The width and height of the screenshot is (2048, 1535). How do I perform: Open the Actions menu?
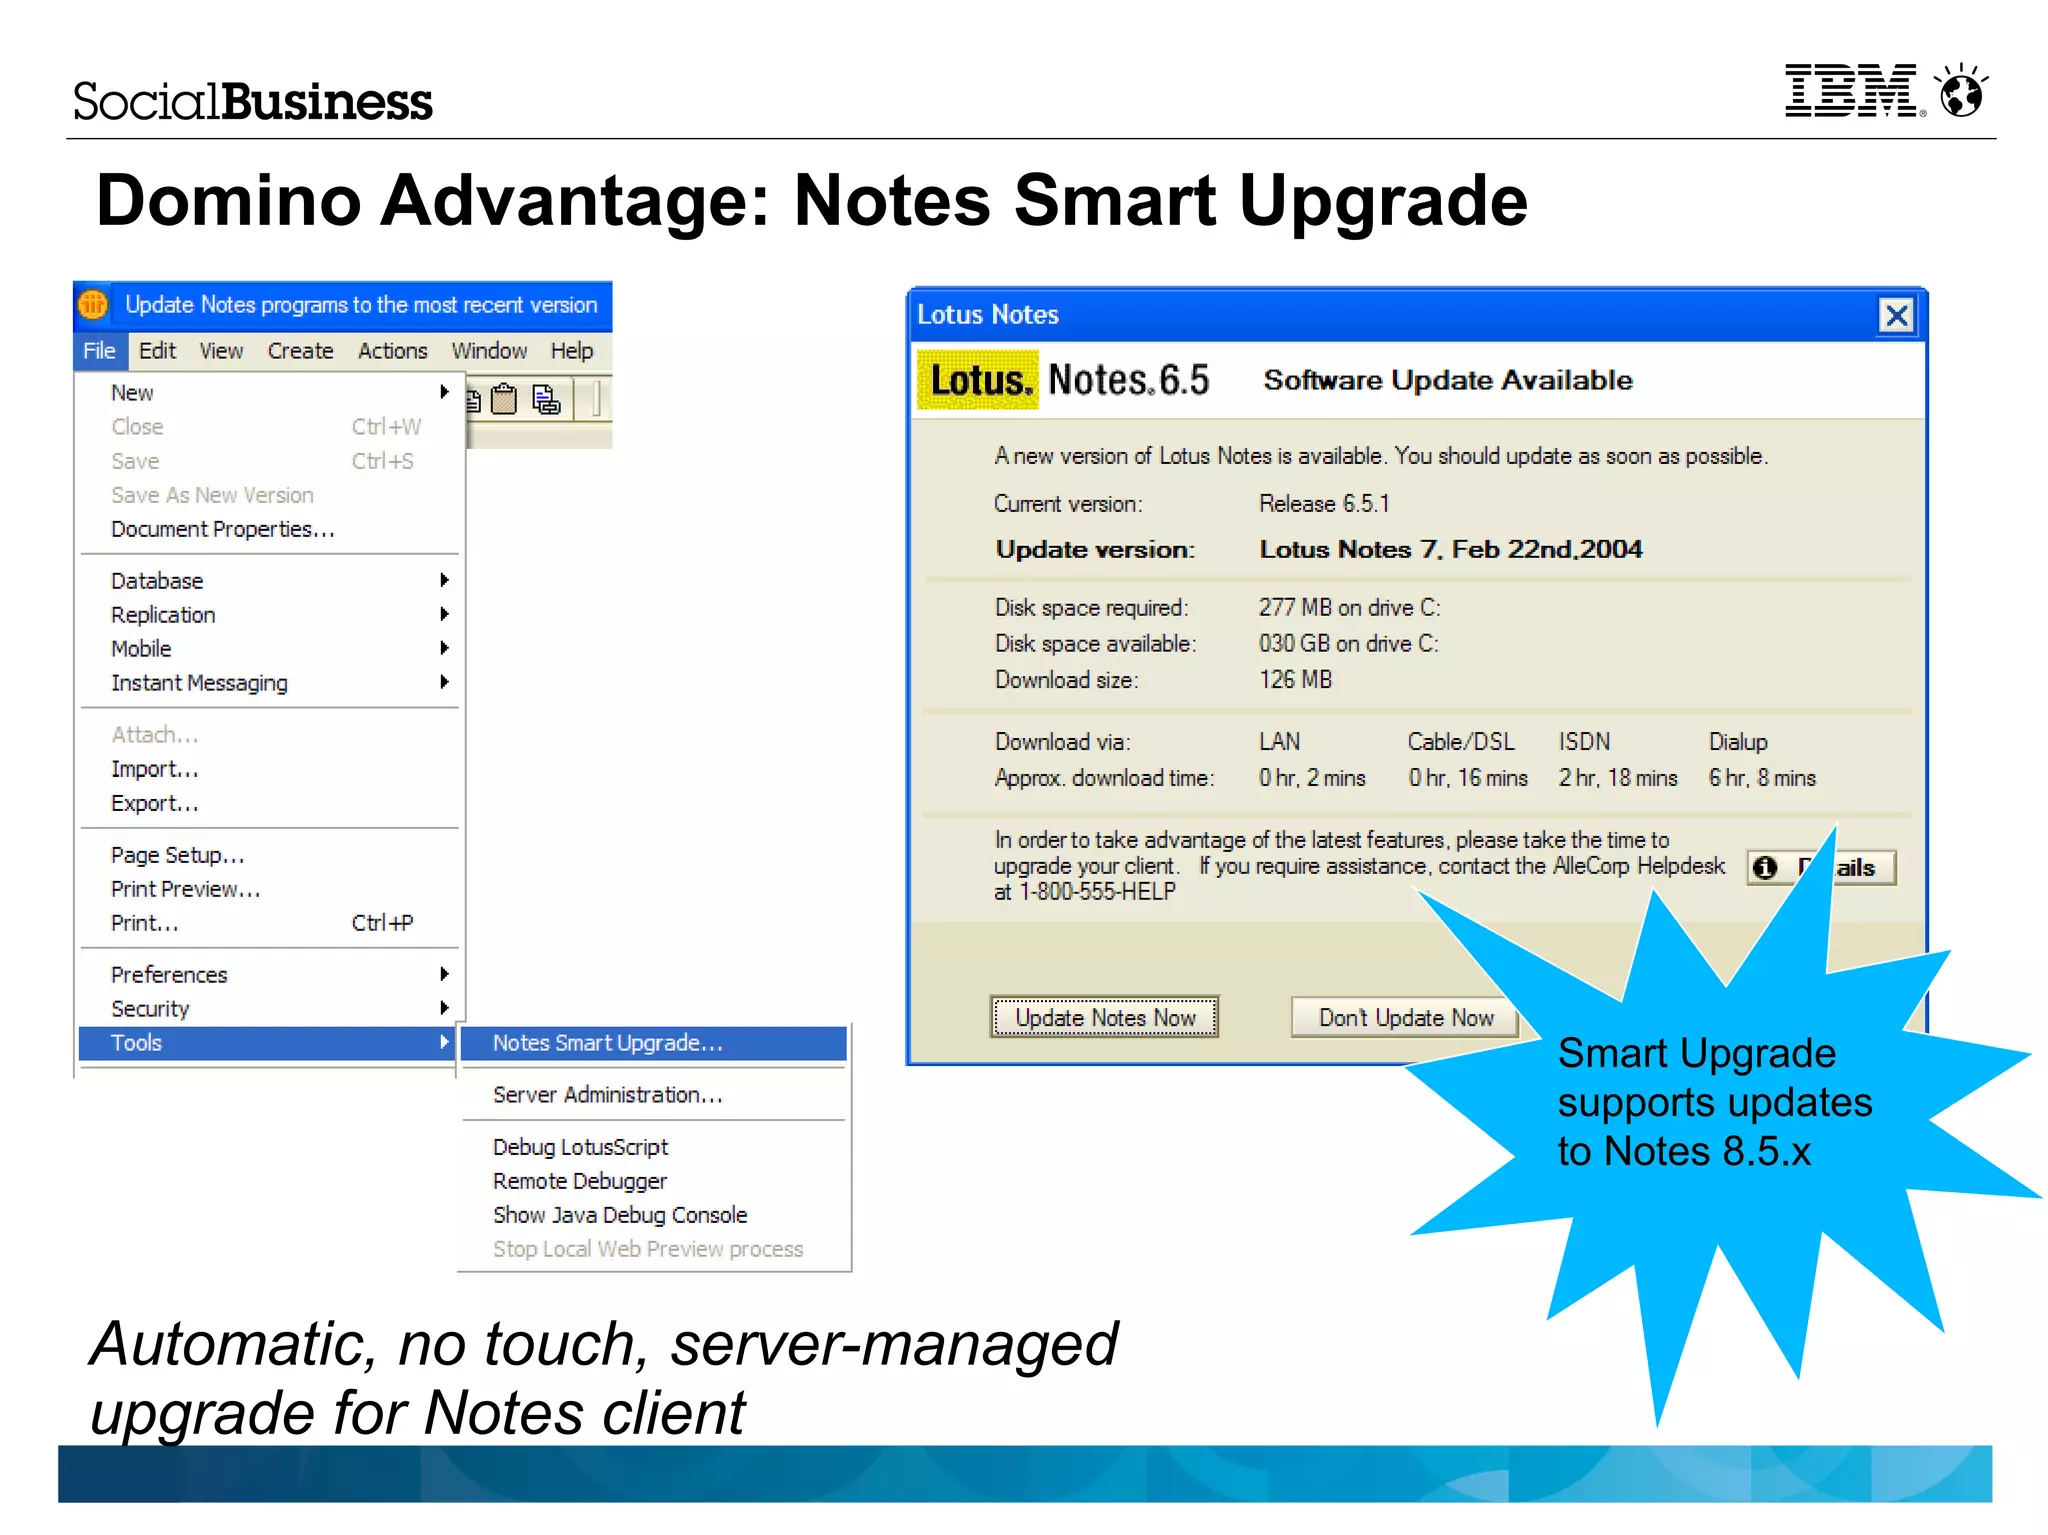[393, 351]
